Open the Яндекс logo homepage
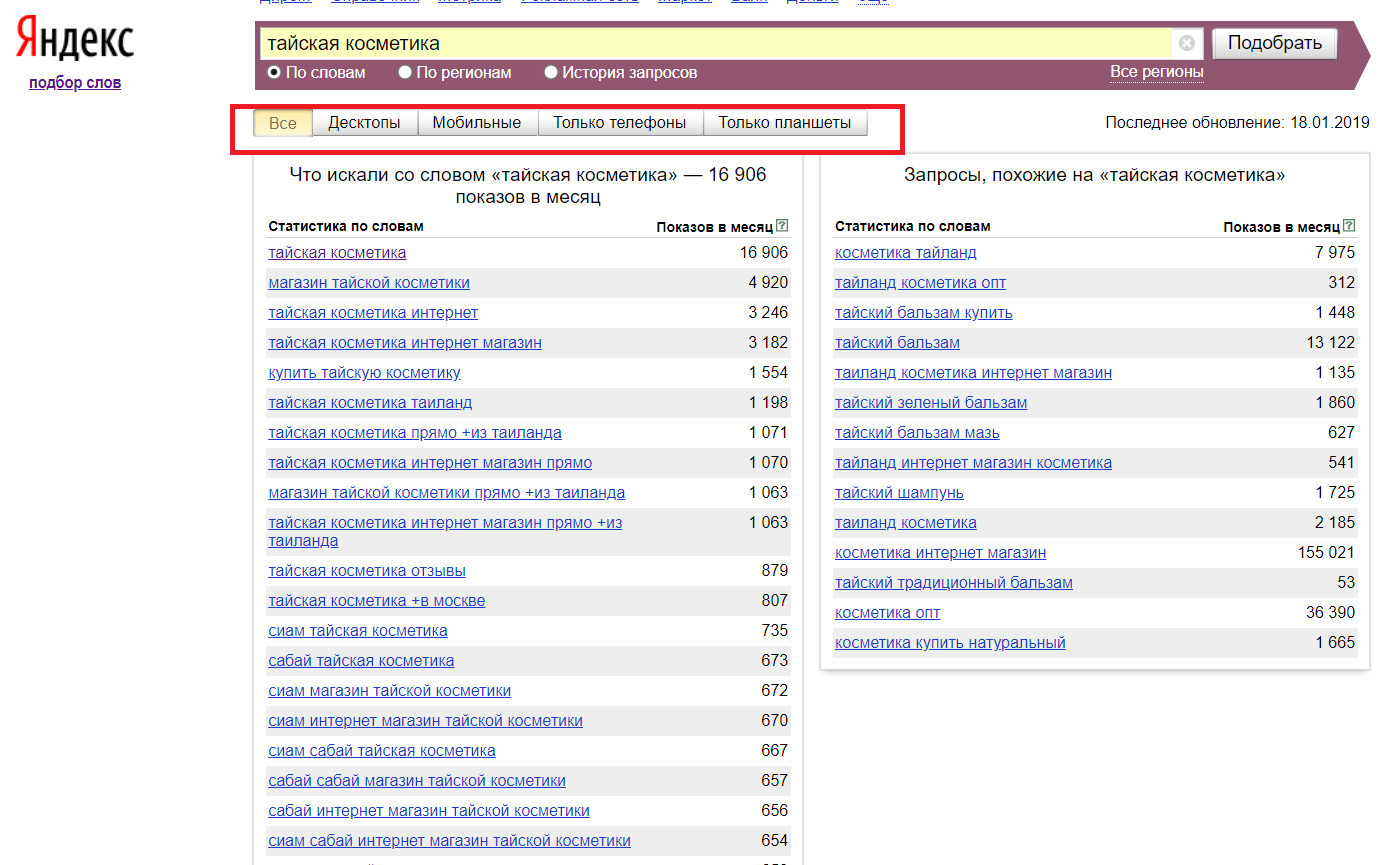 (75, 40)
